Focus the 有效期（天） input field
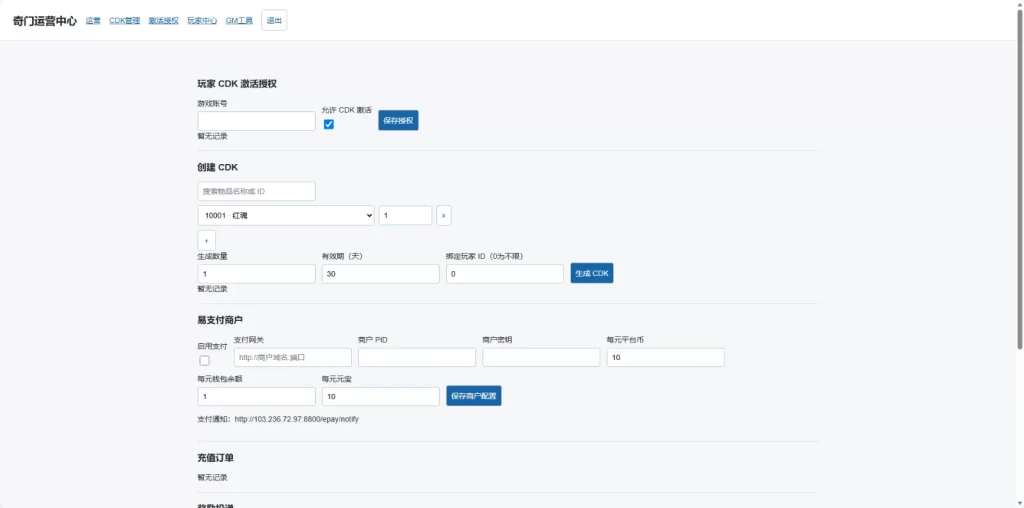1024x508 pixels. click(381, 274)
